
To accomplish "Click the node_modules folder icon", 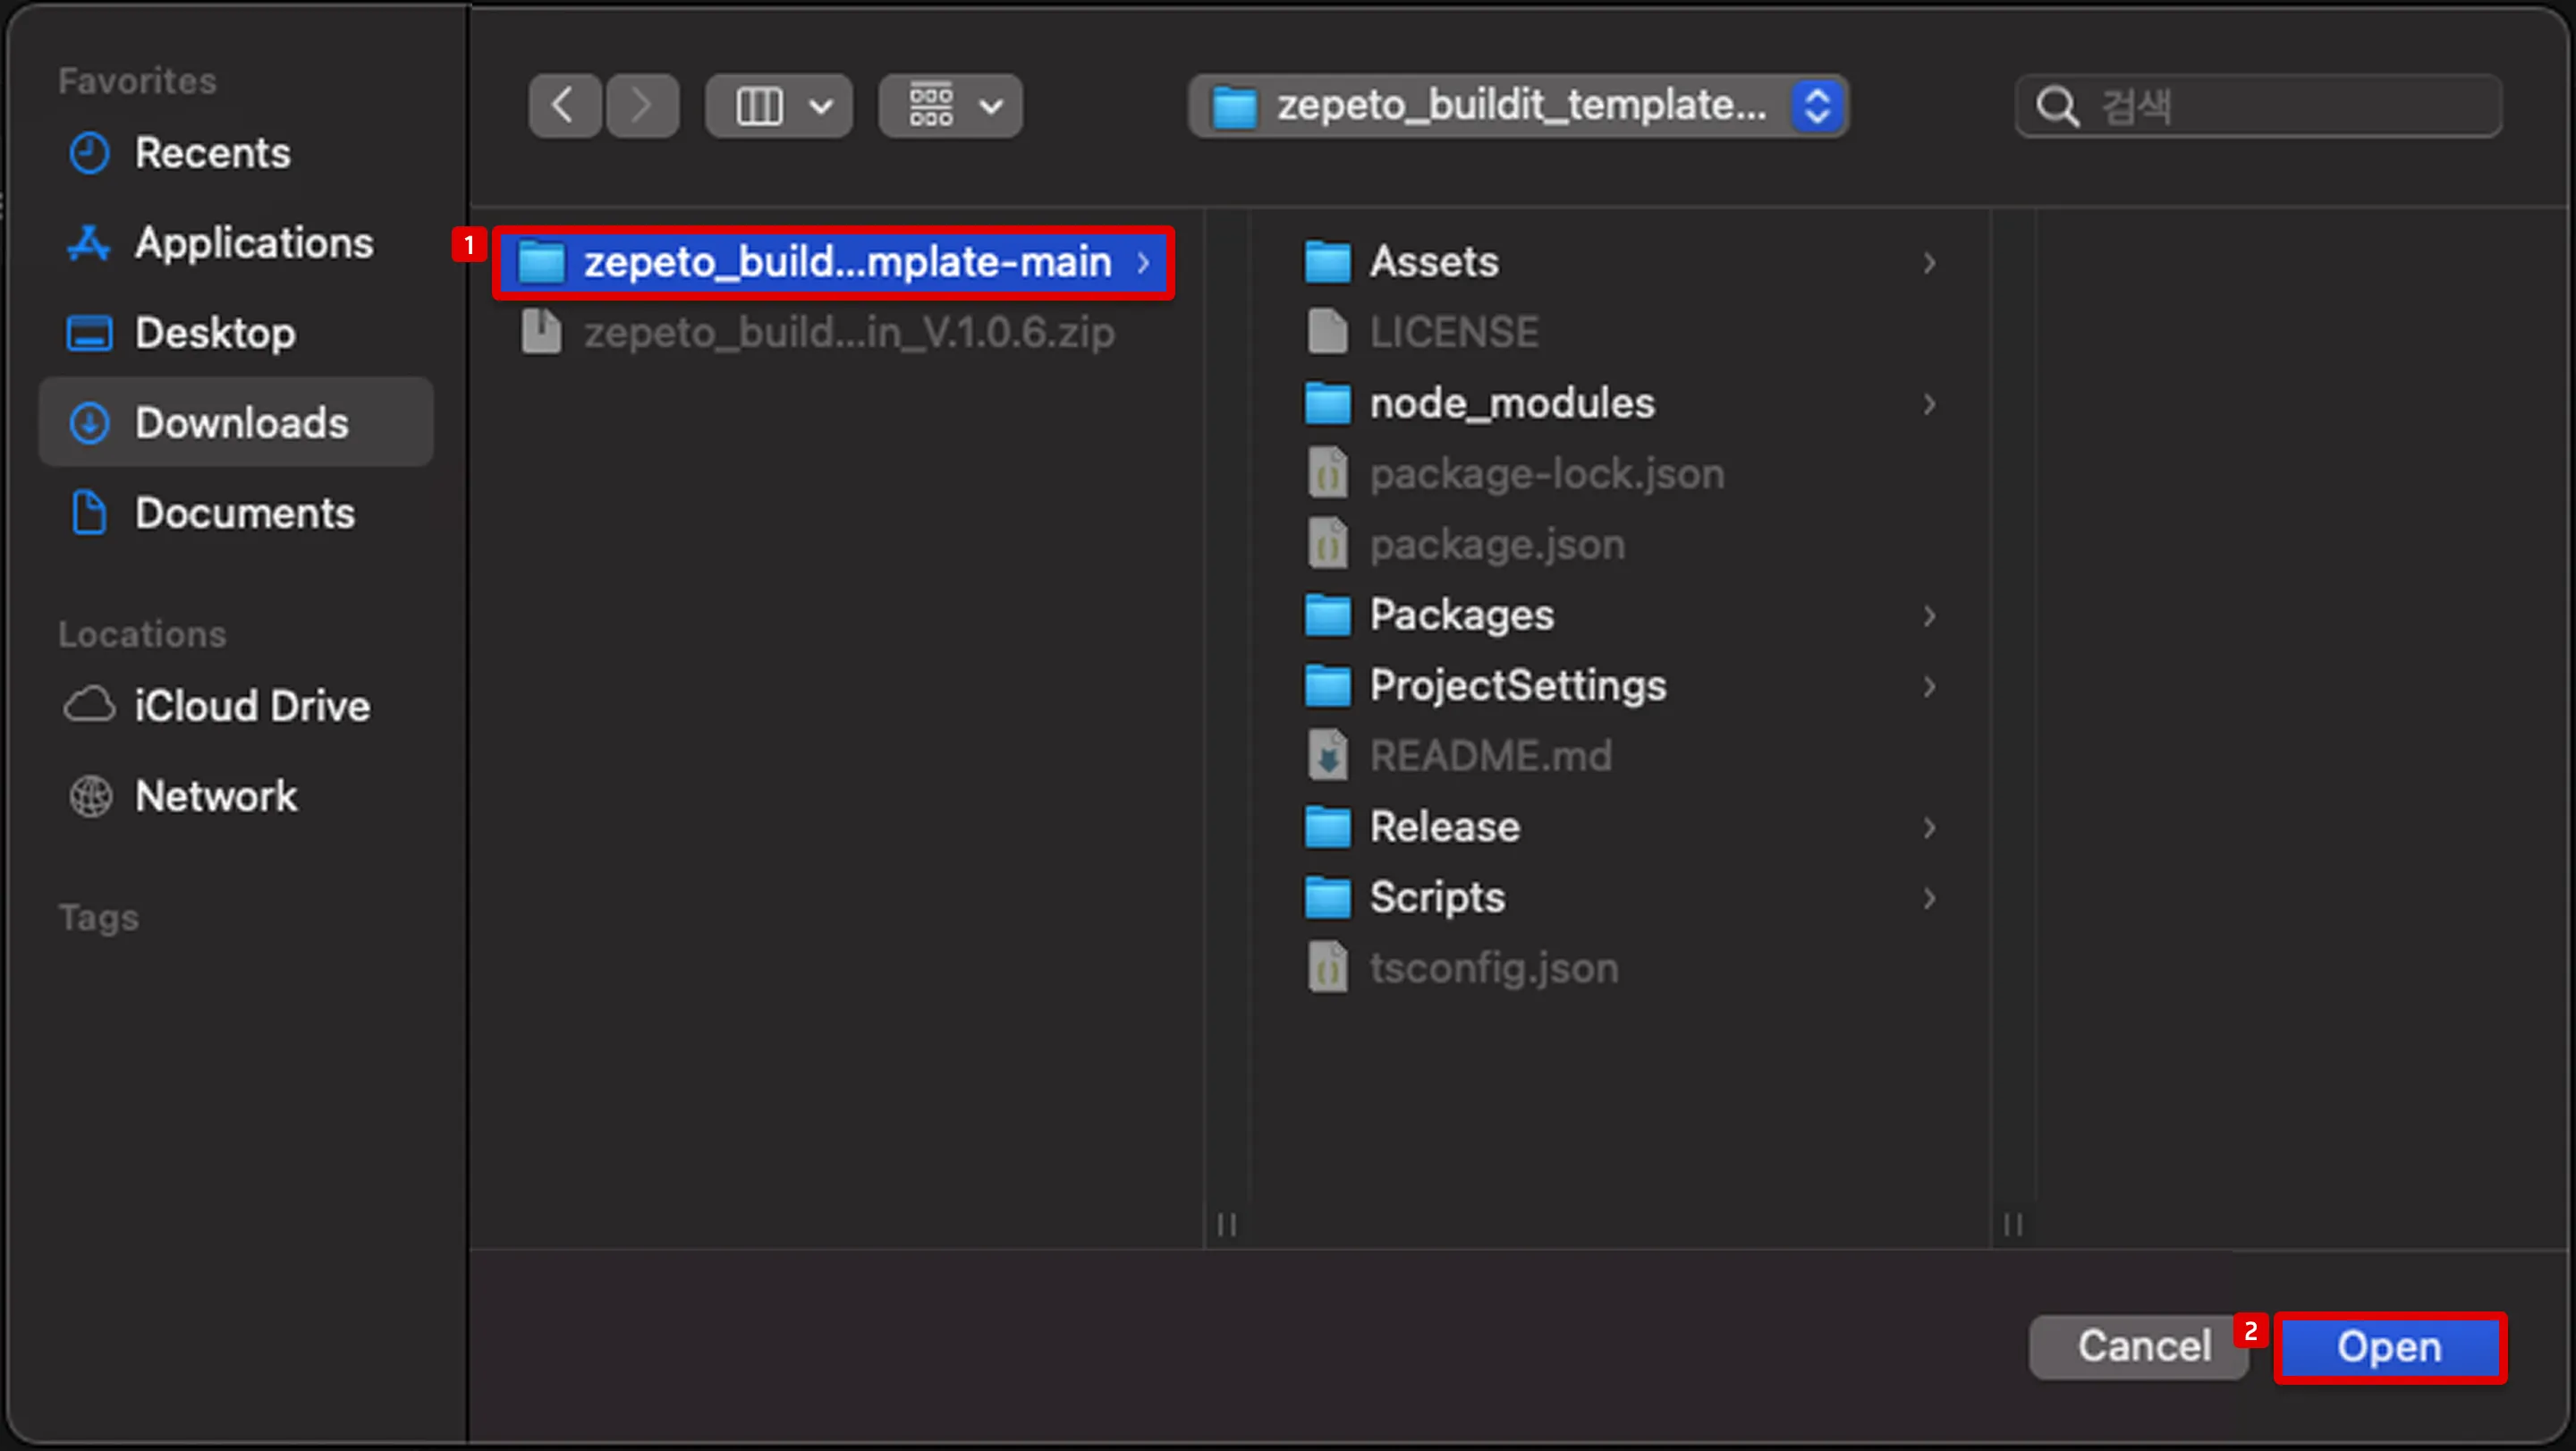I will pos(1327,403).
